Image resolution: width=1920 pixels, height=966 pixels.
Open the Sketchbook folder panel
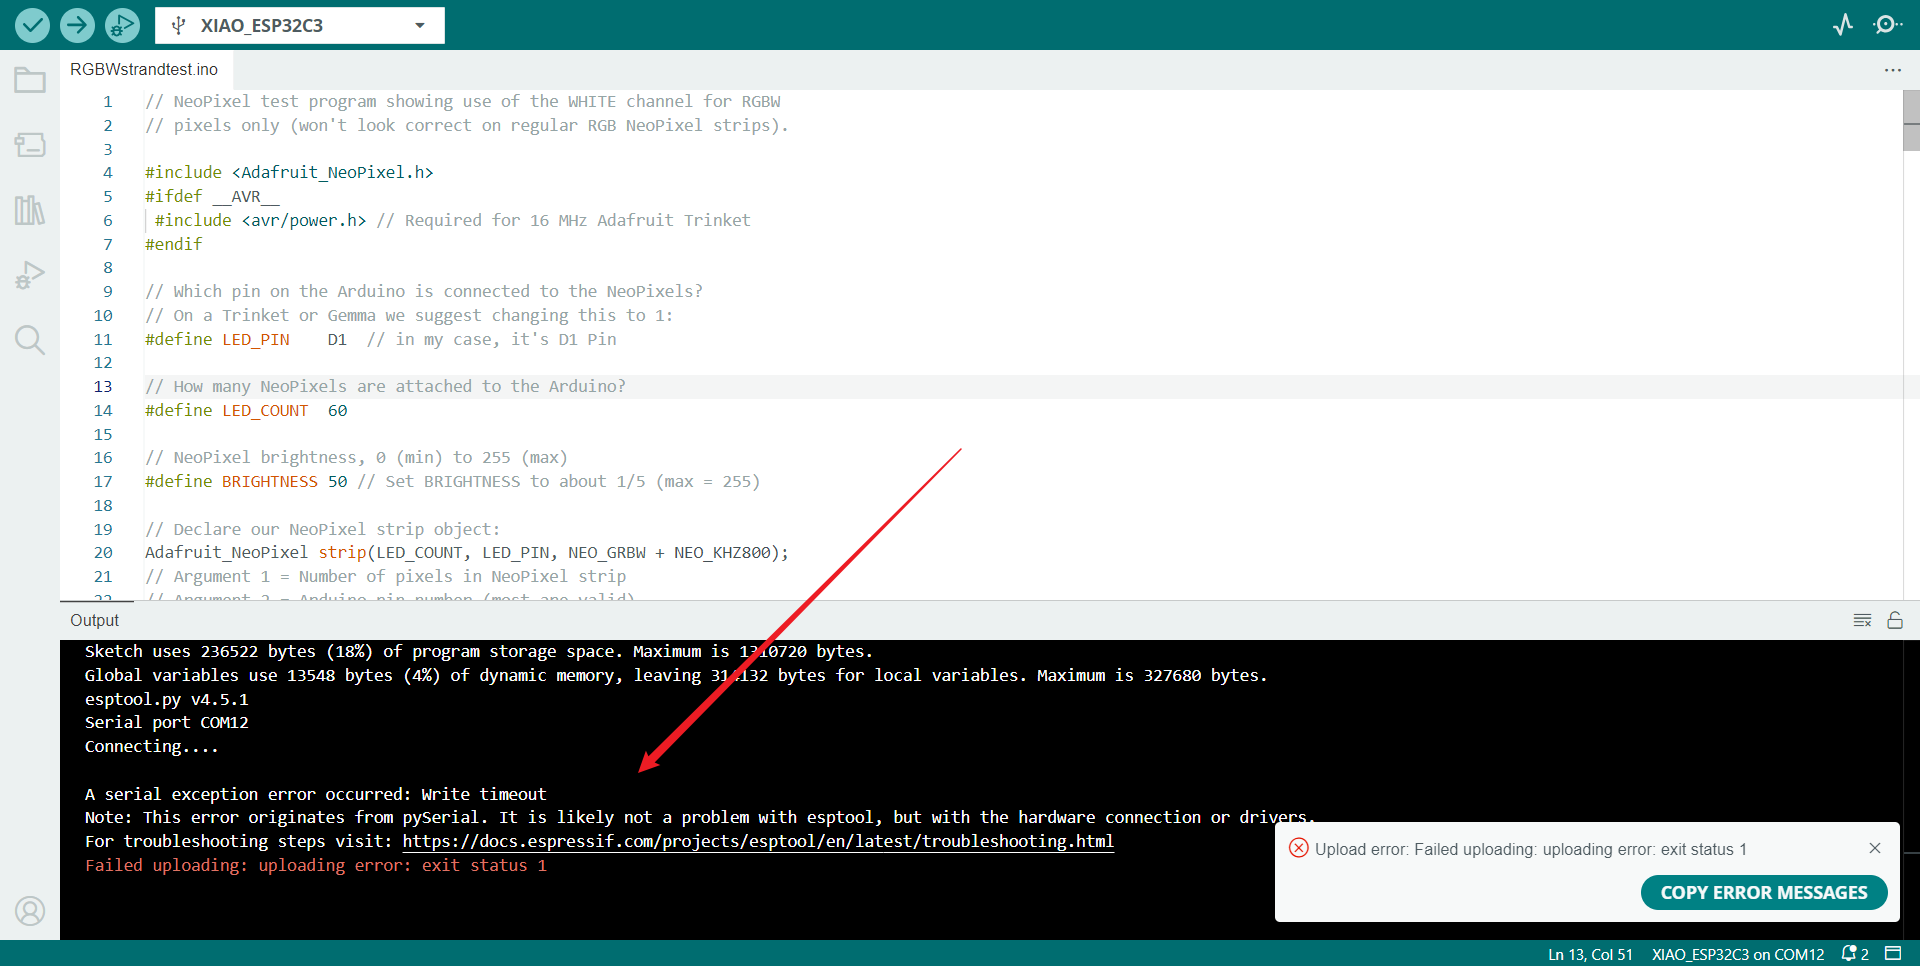[x=30, y=80]
